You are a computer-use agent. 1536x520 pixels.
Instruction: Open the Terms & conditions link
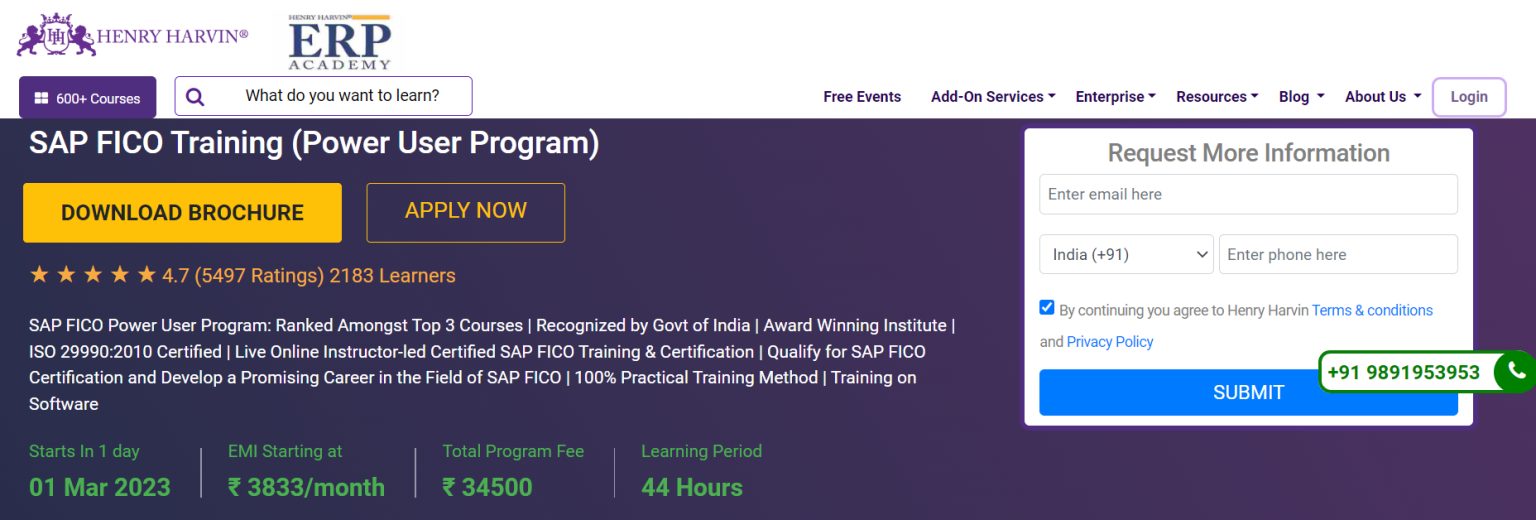click(x=1372, y=310)
